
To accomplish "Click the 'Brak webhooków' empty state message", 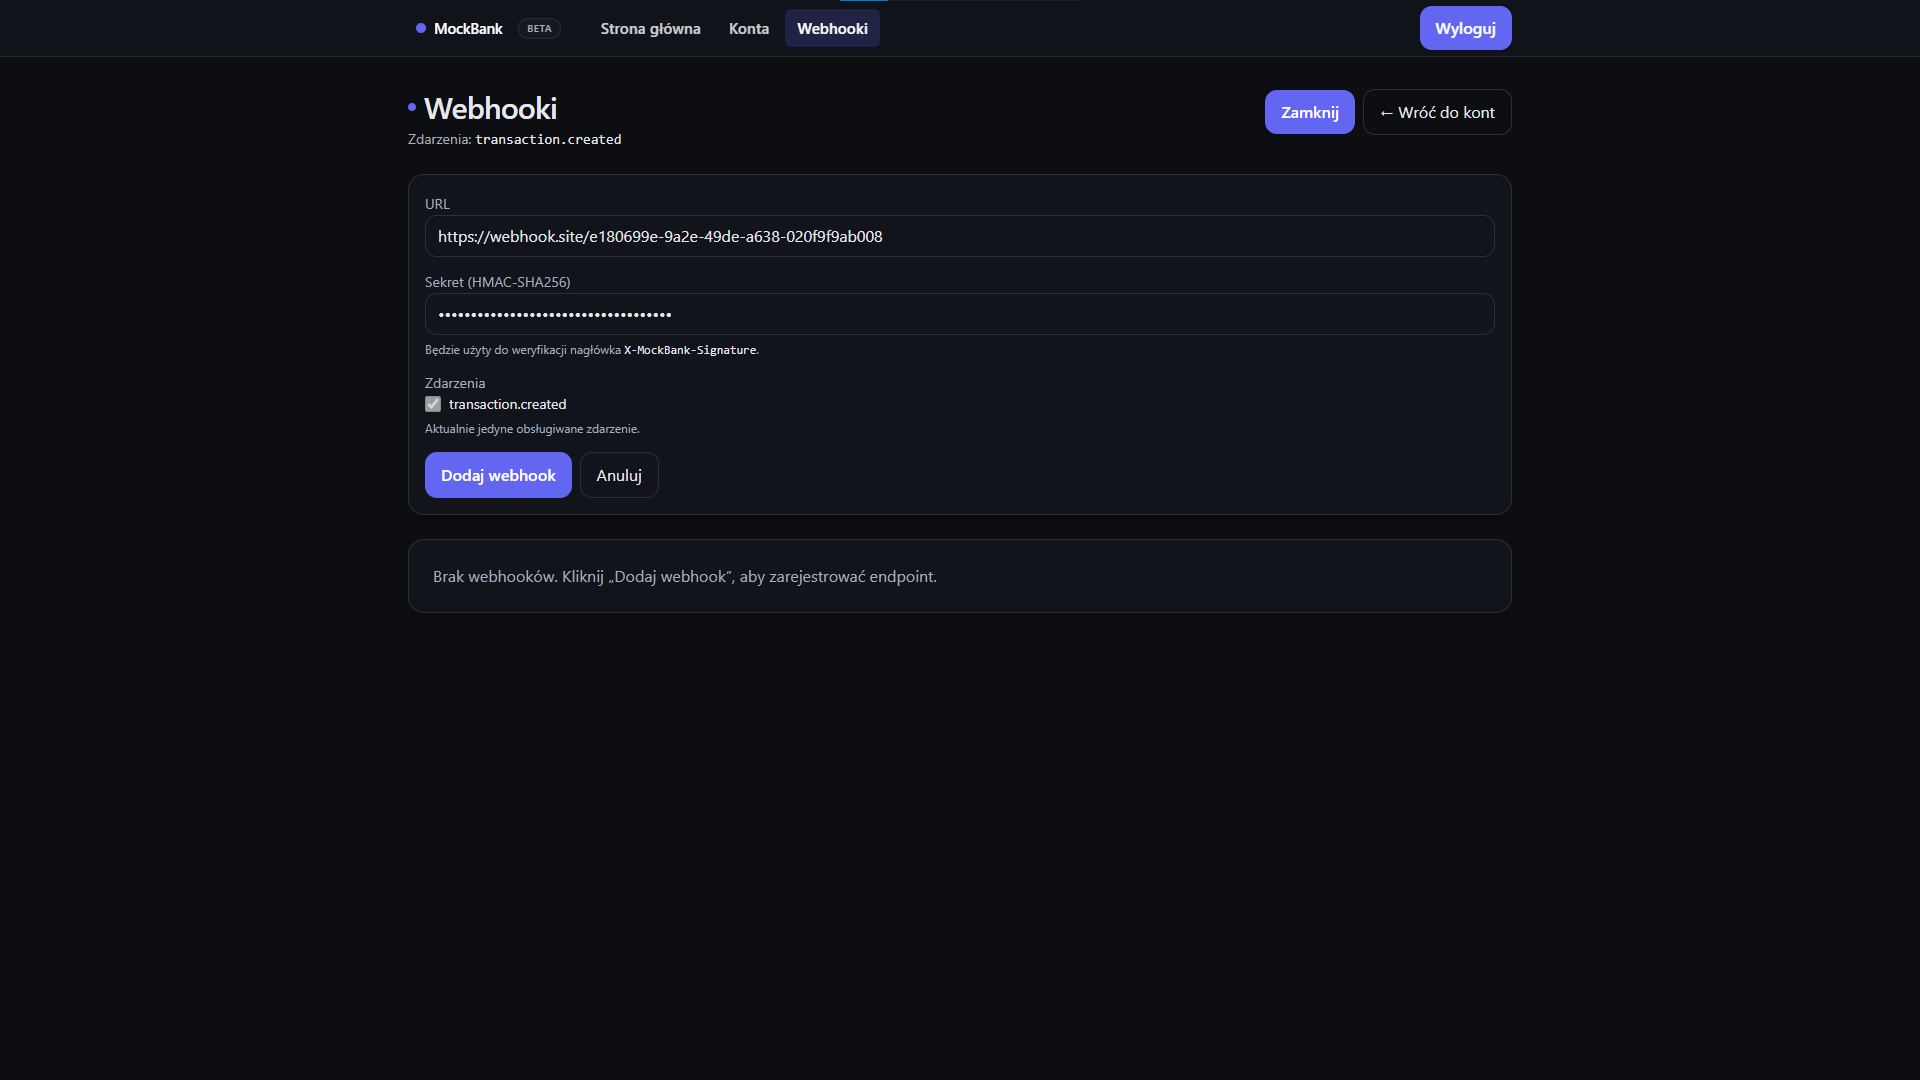I will click(685, 576).
